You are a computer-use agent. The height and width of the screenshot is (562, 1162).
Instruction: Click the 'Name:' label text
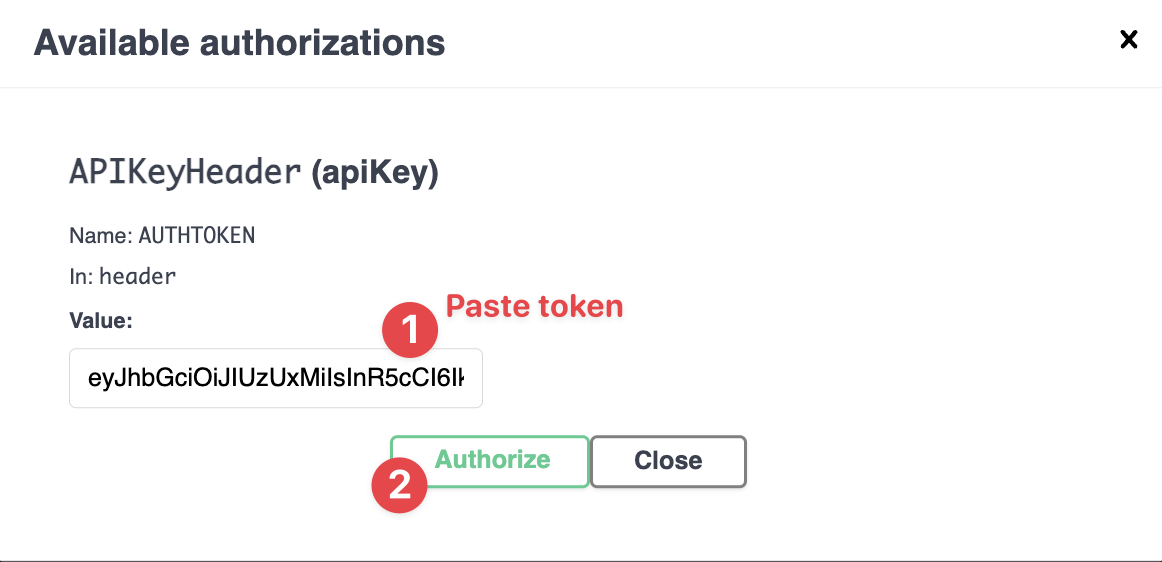click(x=100, y=236)
